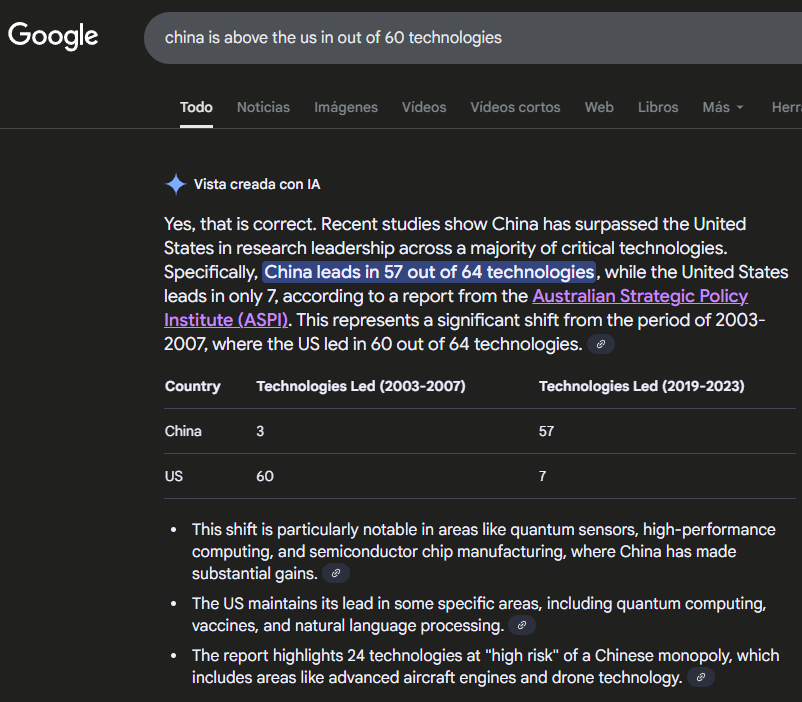Click the 'US' table row label
This screenshot has height=702, width=802.
(x=174, y=476)
